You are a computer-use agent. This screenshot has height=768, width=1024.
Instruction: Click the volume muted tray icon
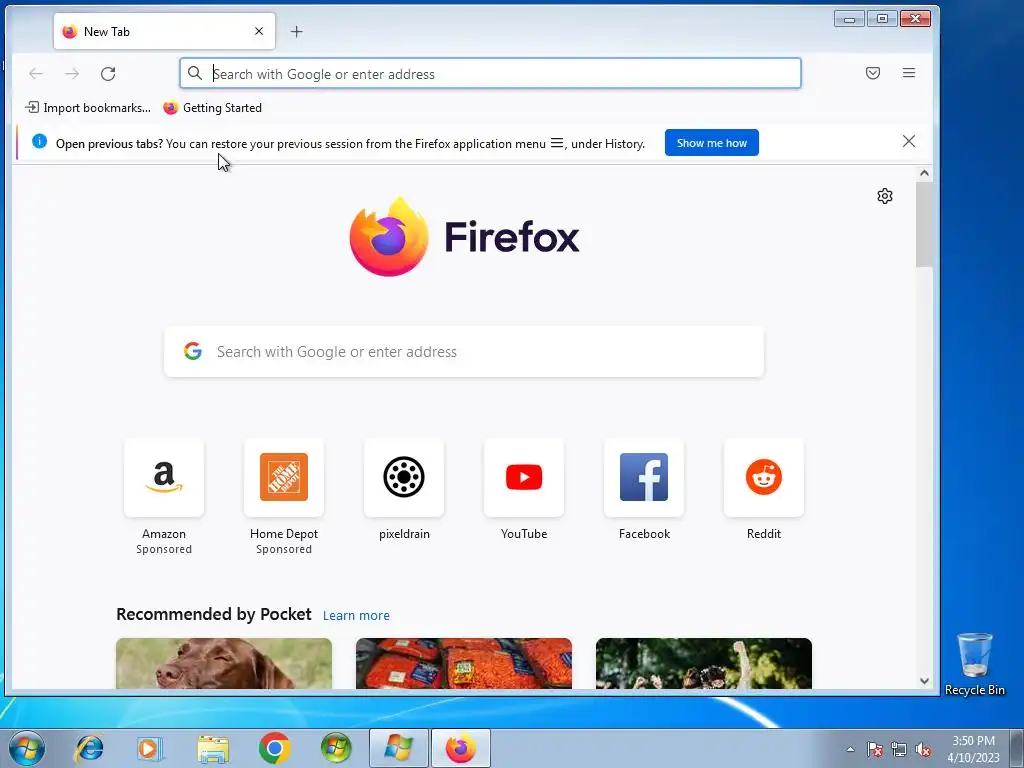click(x=923, y=749)
